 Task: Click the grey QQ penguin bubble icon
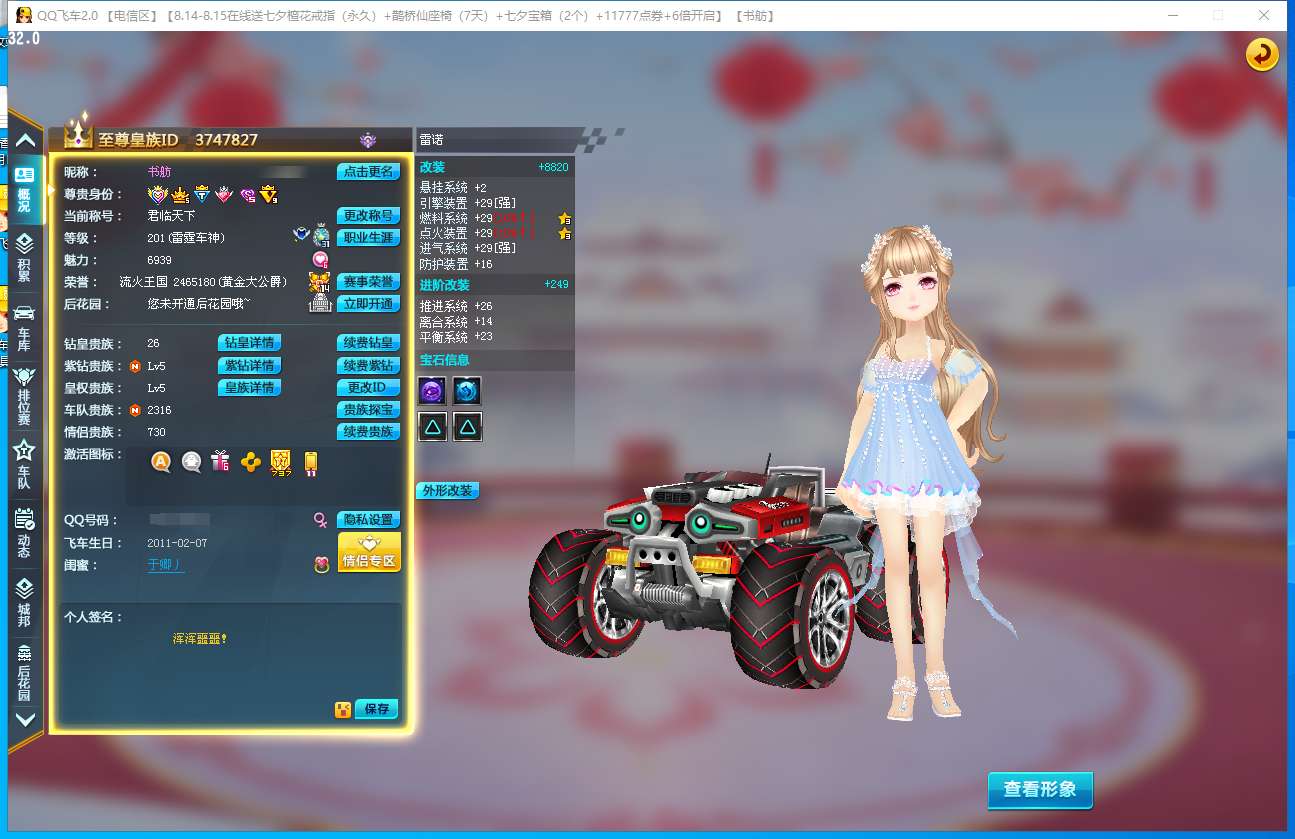click(191, 462)
